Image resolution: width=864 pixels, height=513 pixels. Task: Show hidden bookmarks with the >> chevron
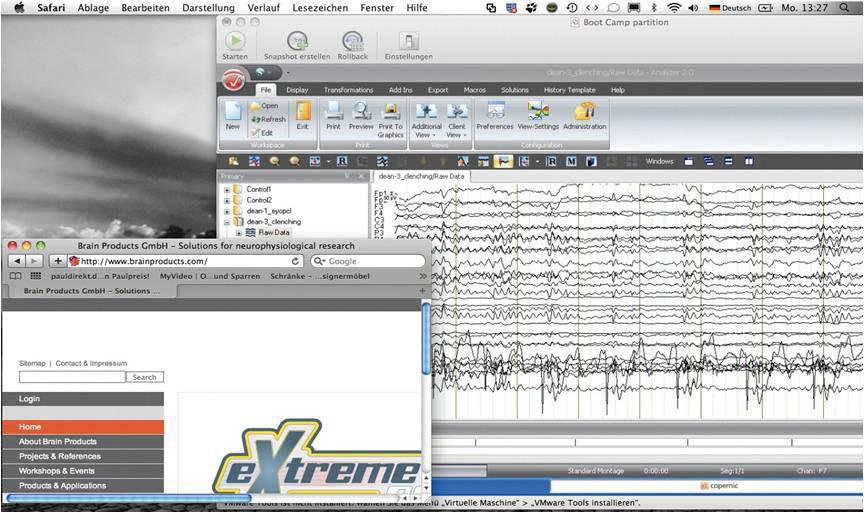423,276
